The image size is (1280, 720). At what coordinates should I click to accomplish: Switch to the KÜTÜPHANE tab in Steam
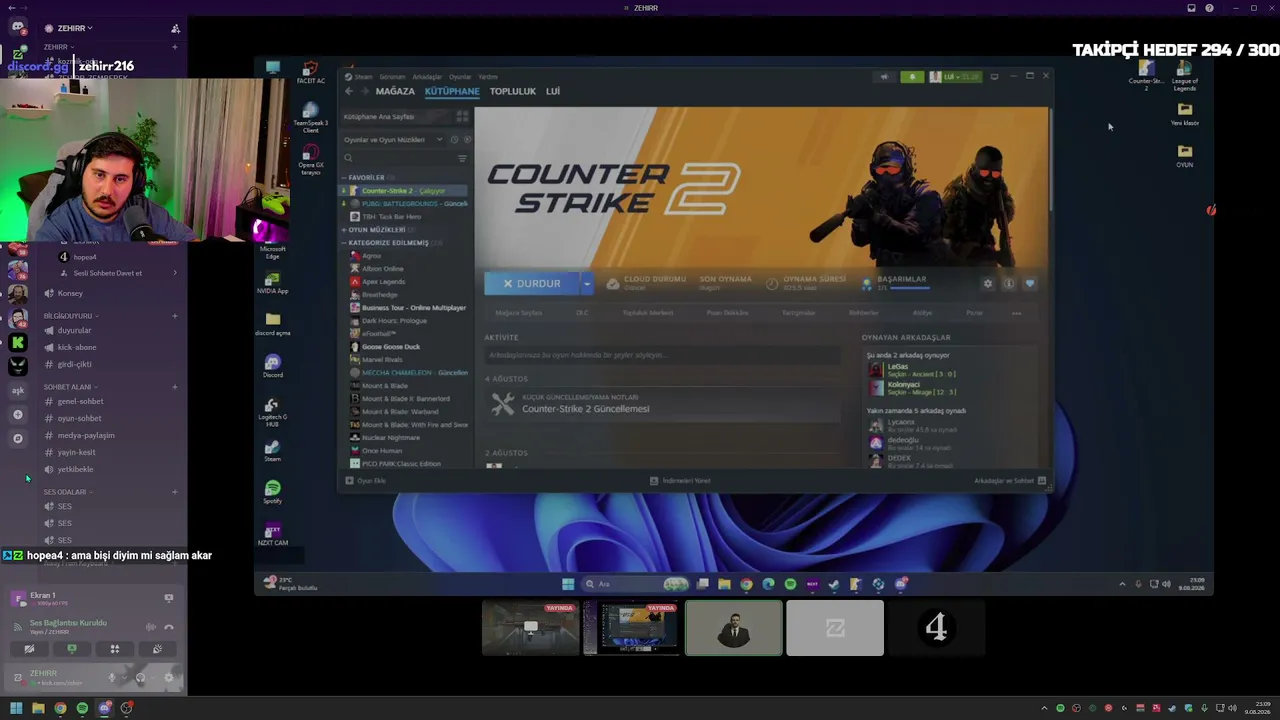coord(452,91)
